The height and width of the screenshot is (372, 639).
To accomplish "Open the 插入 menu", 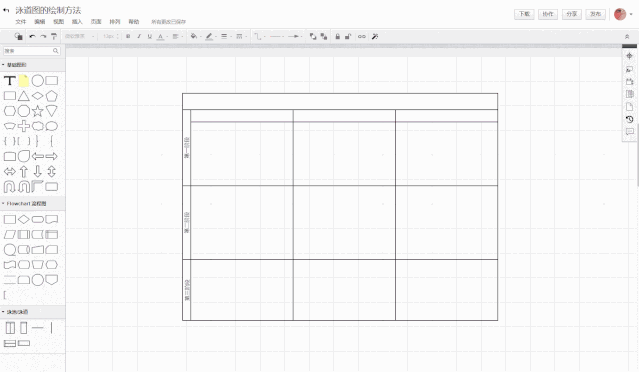I will 77,22.
